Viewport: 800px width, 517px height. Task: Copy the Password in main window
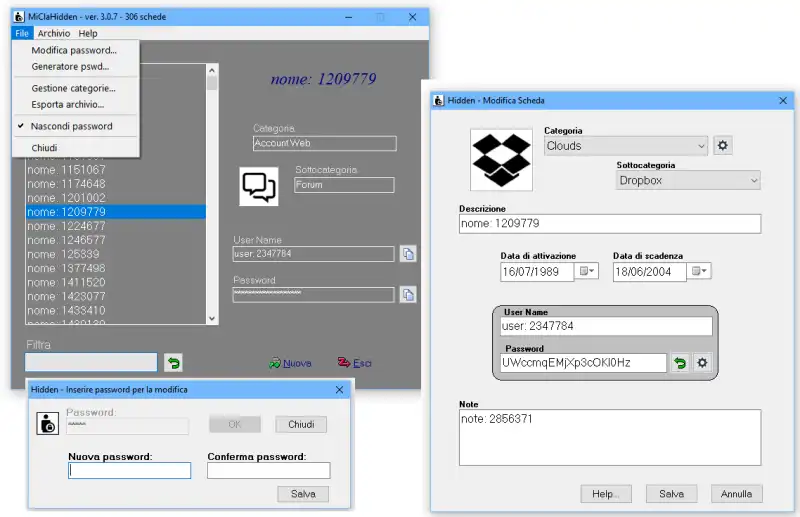coord(408,294)
